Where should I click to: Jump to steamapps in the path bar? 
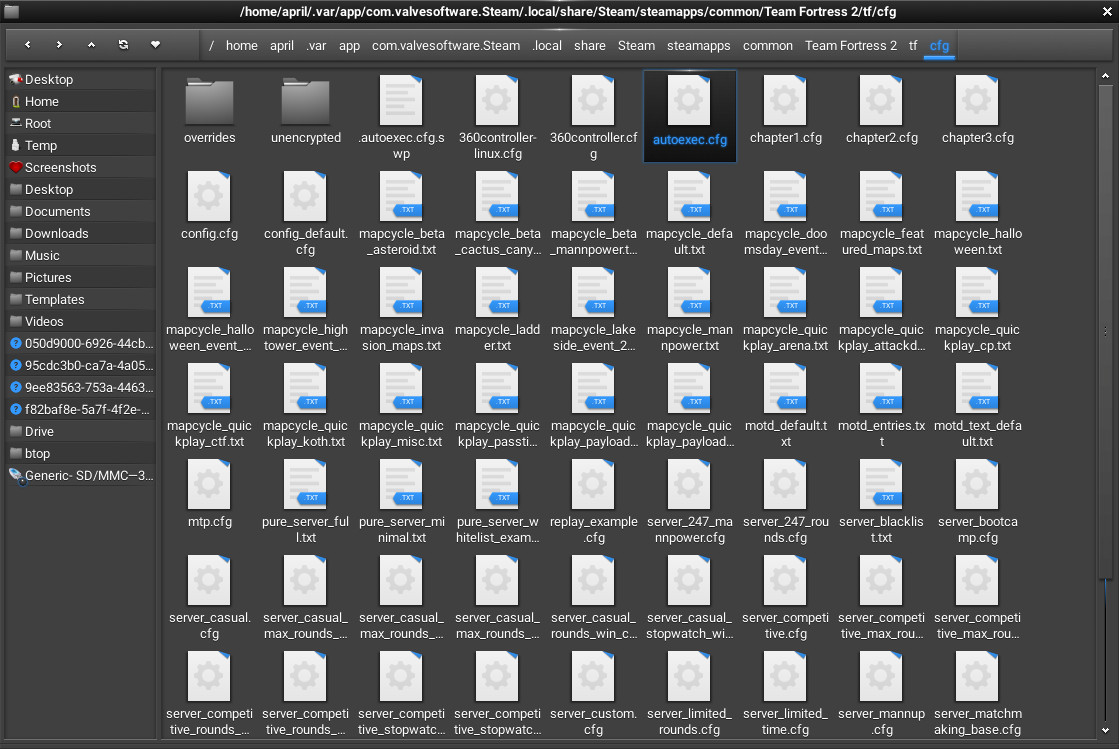699,46
